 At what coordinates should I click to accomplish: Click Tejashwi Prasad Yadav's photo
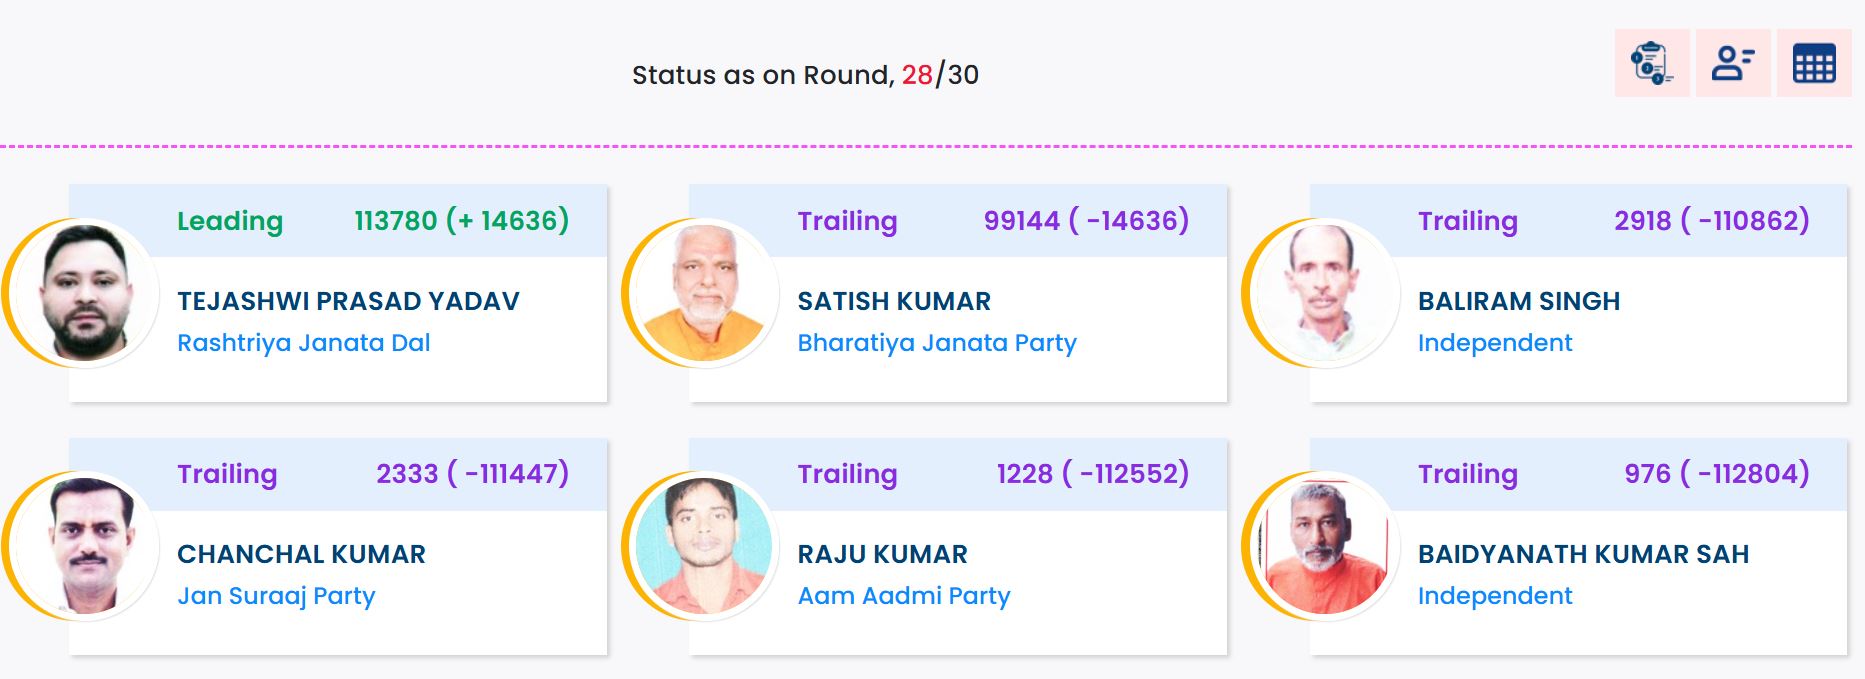85,293
